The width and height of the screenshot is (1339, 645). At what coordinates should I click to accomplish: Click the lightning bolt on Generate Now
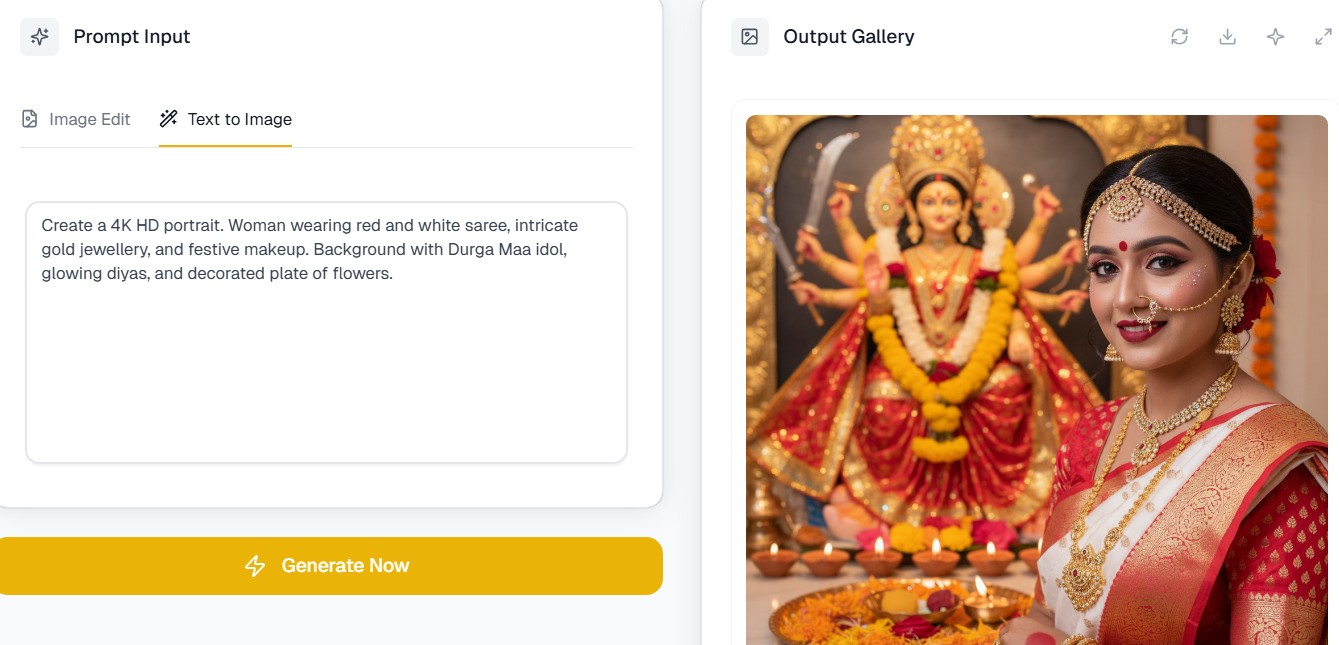point(255,566)
